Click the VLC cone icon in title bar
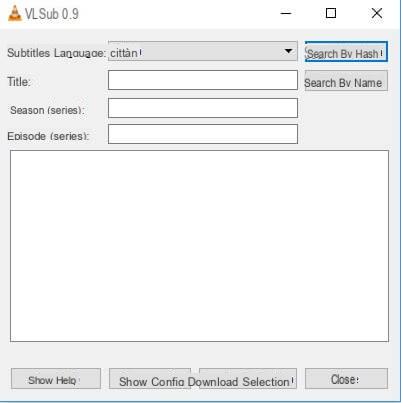Screen dimensions: 401x403 pos(15,13)
